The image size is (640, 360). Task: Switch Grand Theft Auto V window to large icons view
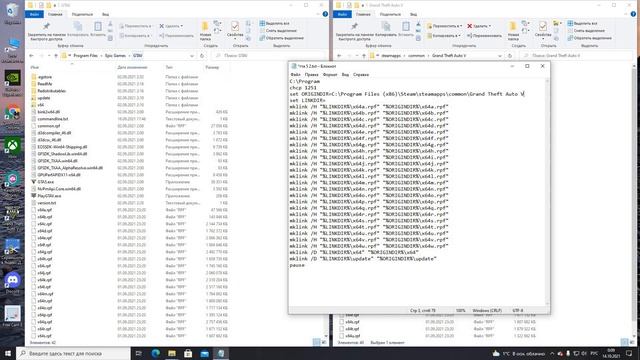click(631, 342)
